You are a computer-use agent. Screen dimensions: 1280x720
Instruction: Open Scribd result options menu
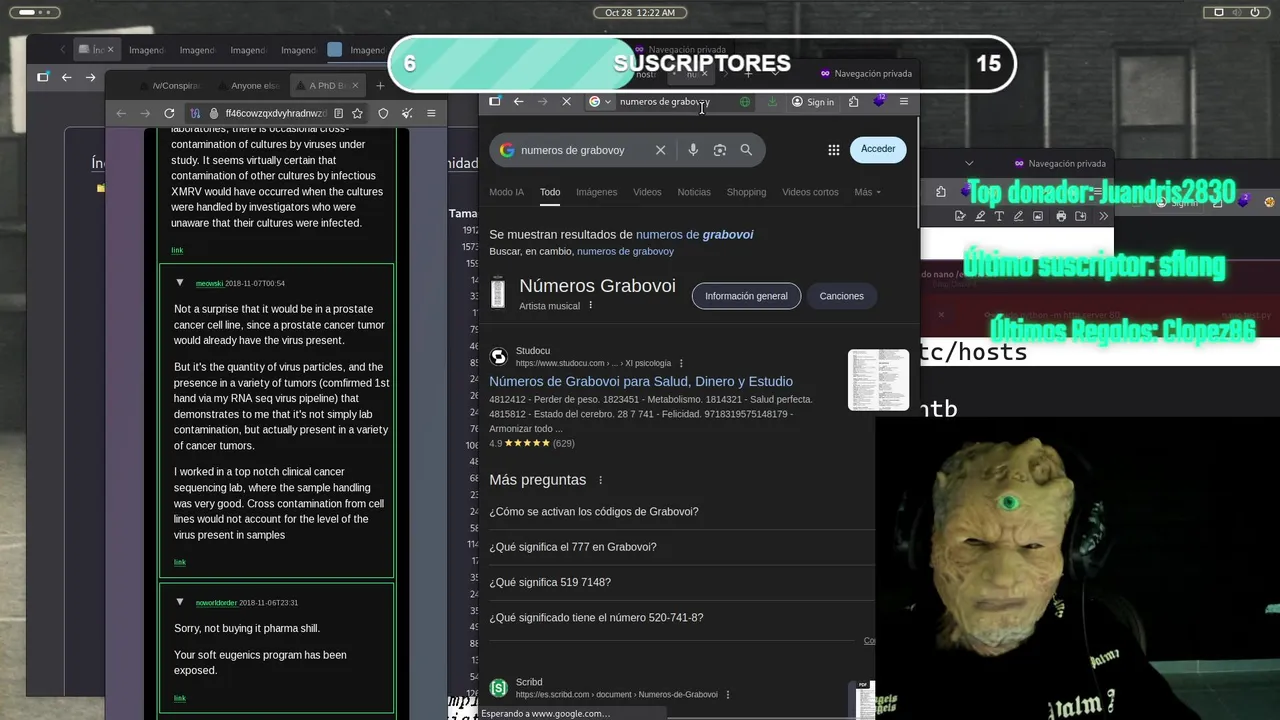click(727, 695)
